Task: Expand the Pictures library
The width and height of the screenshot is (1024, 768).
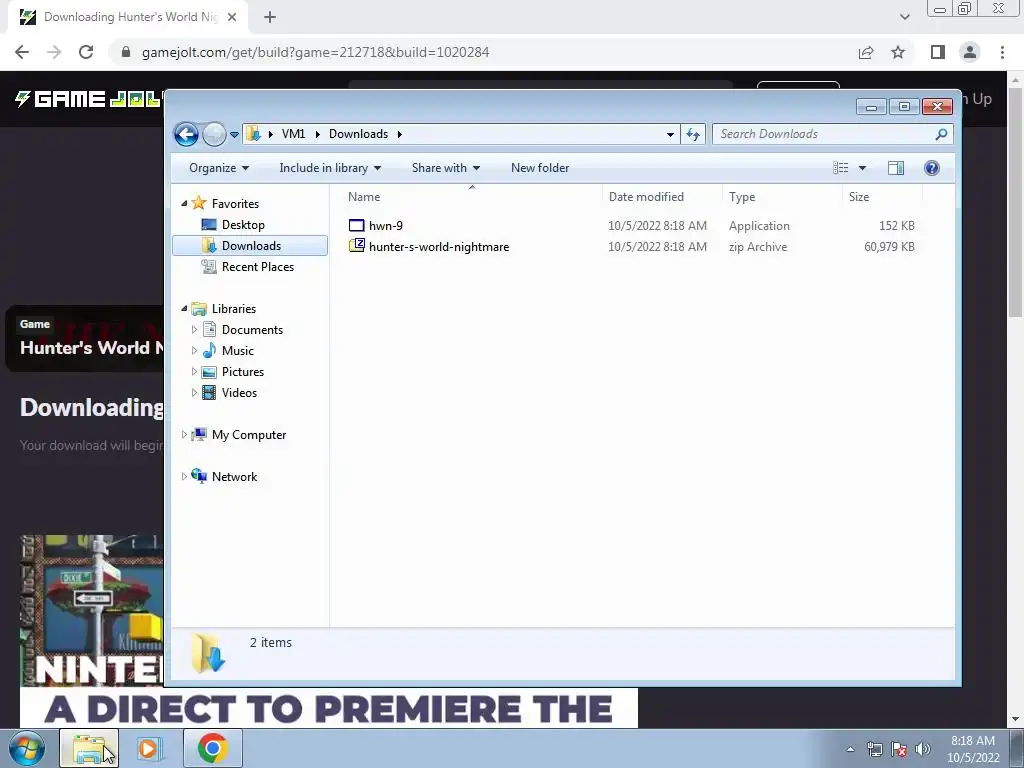Action: pyautogui.click(x=194, y=372)
